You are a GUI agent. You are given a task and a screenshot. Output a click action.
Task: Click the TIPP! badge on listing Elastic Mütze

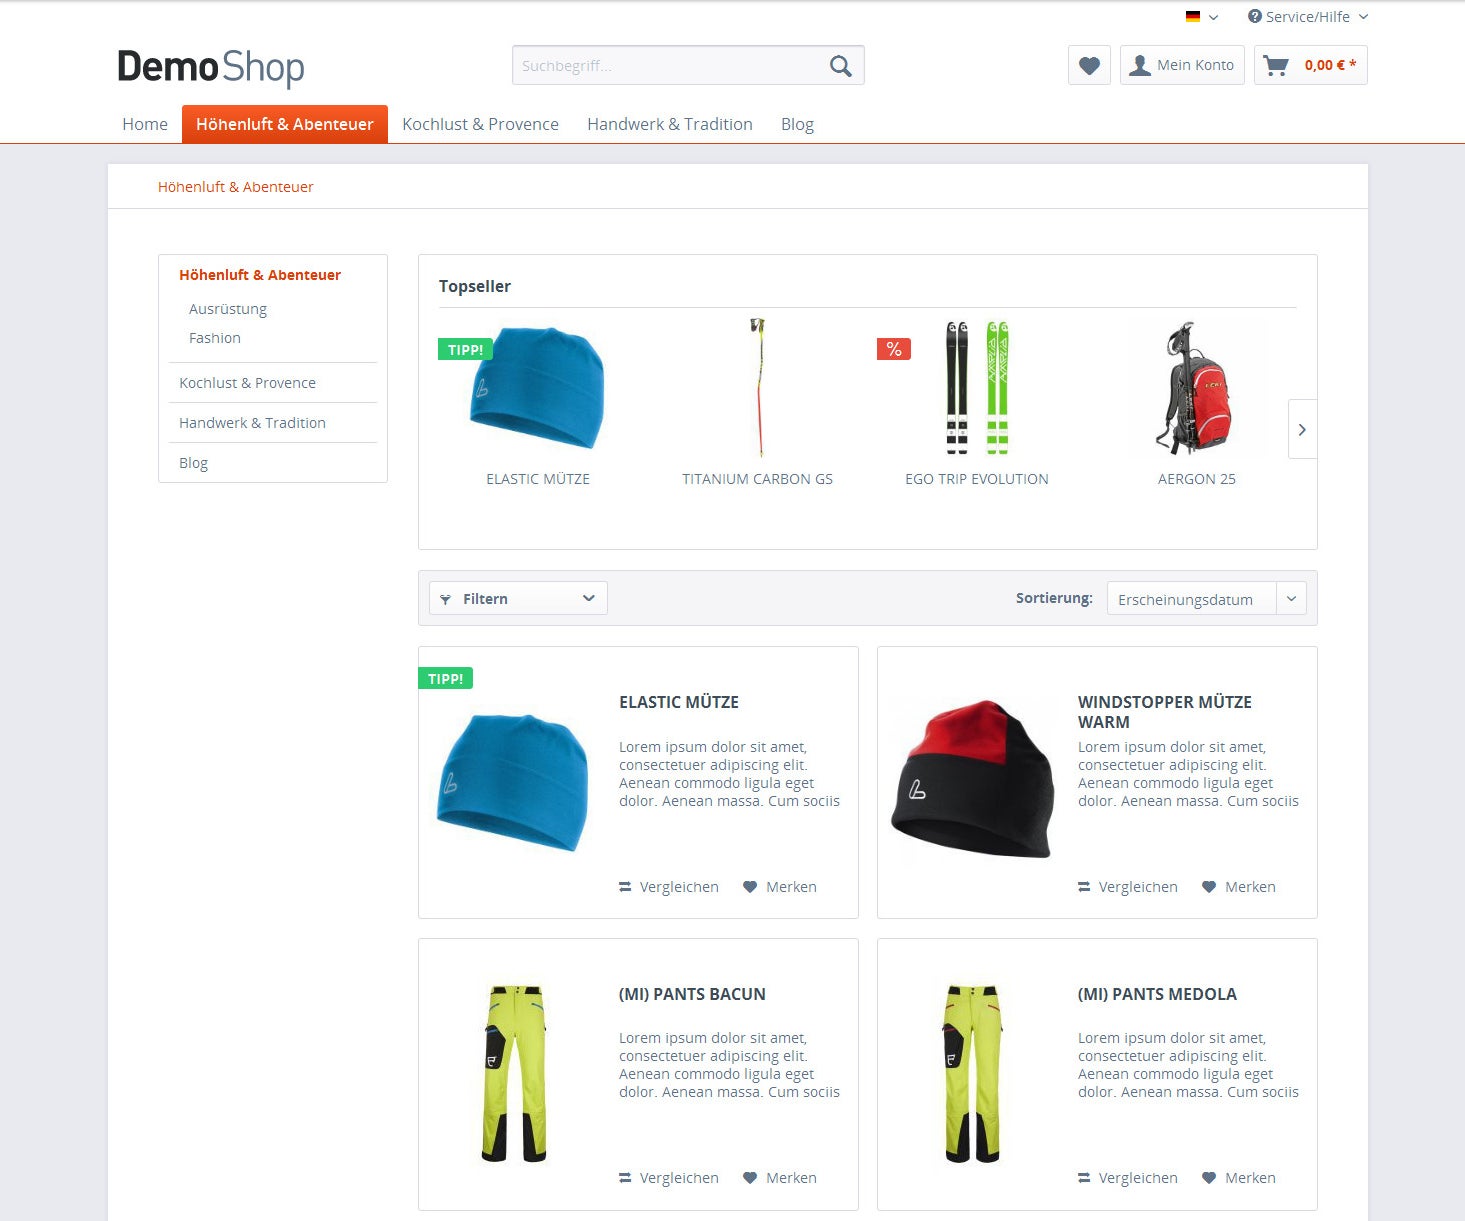coord(445,678)
